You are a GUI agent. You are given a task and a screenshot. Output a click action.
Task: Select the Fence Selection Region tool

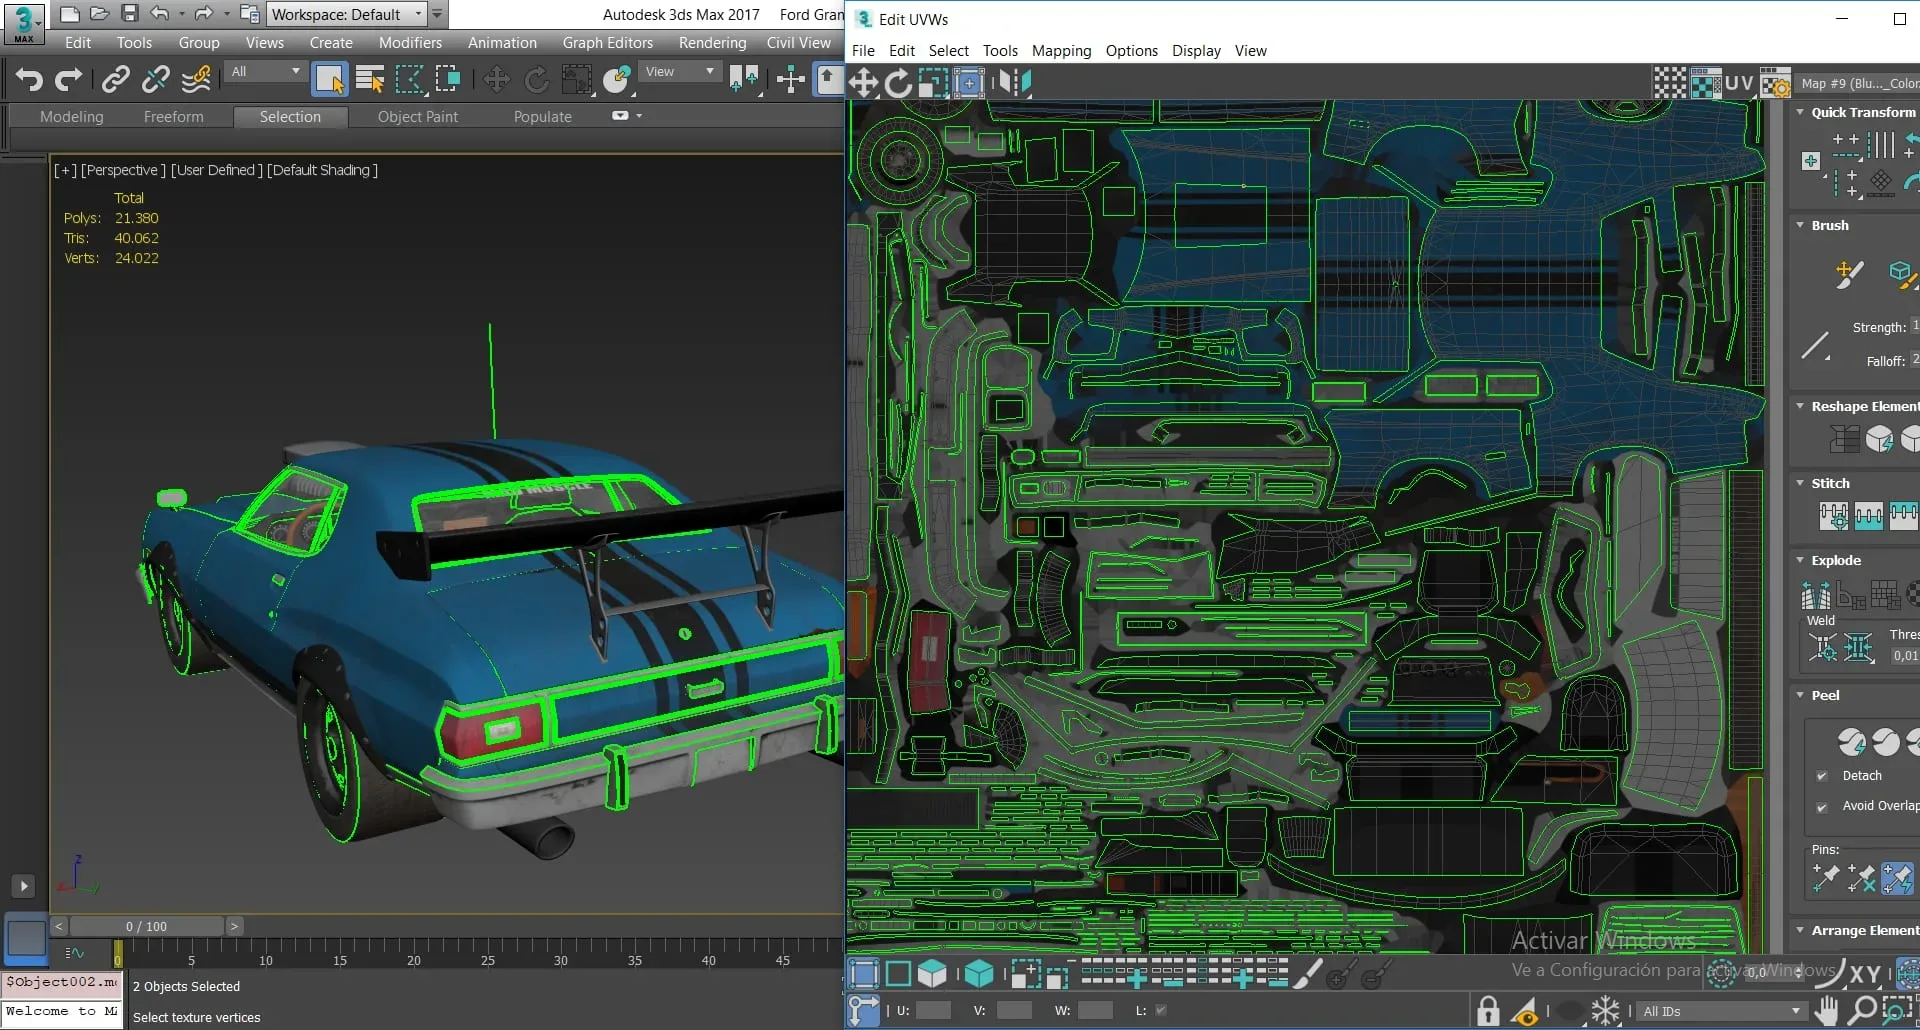point(410,79)
